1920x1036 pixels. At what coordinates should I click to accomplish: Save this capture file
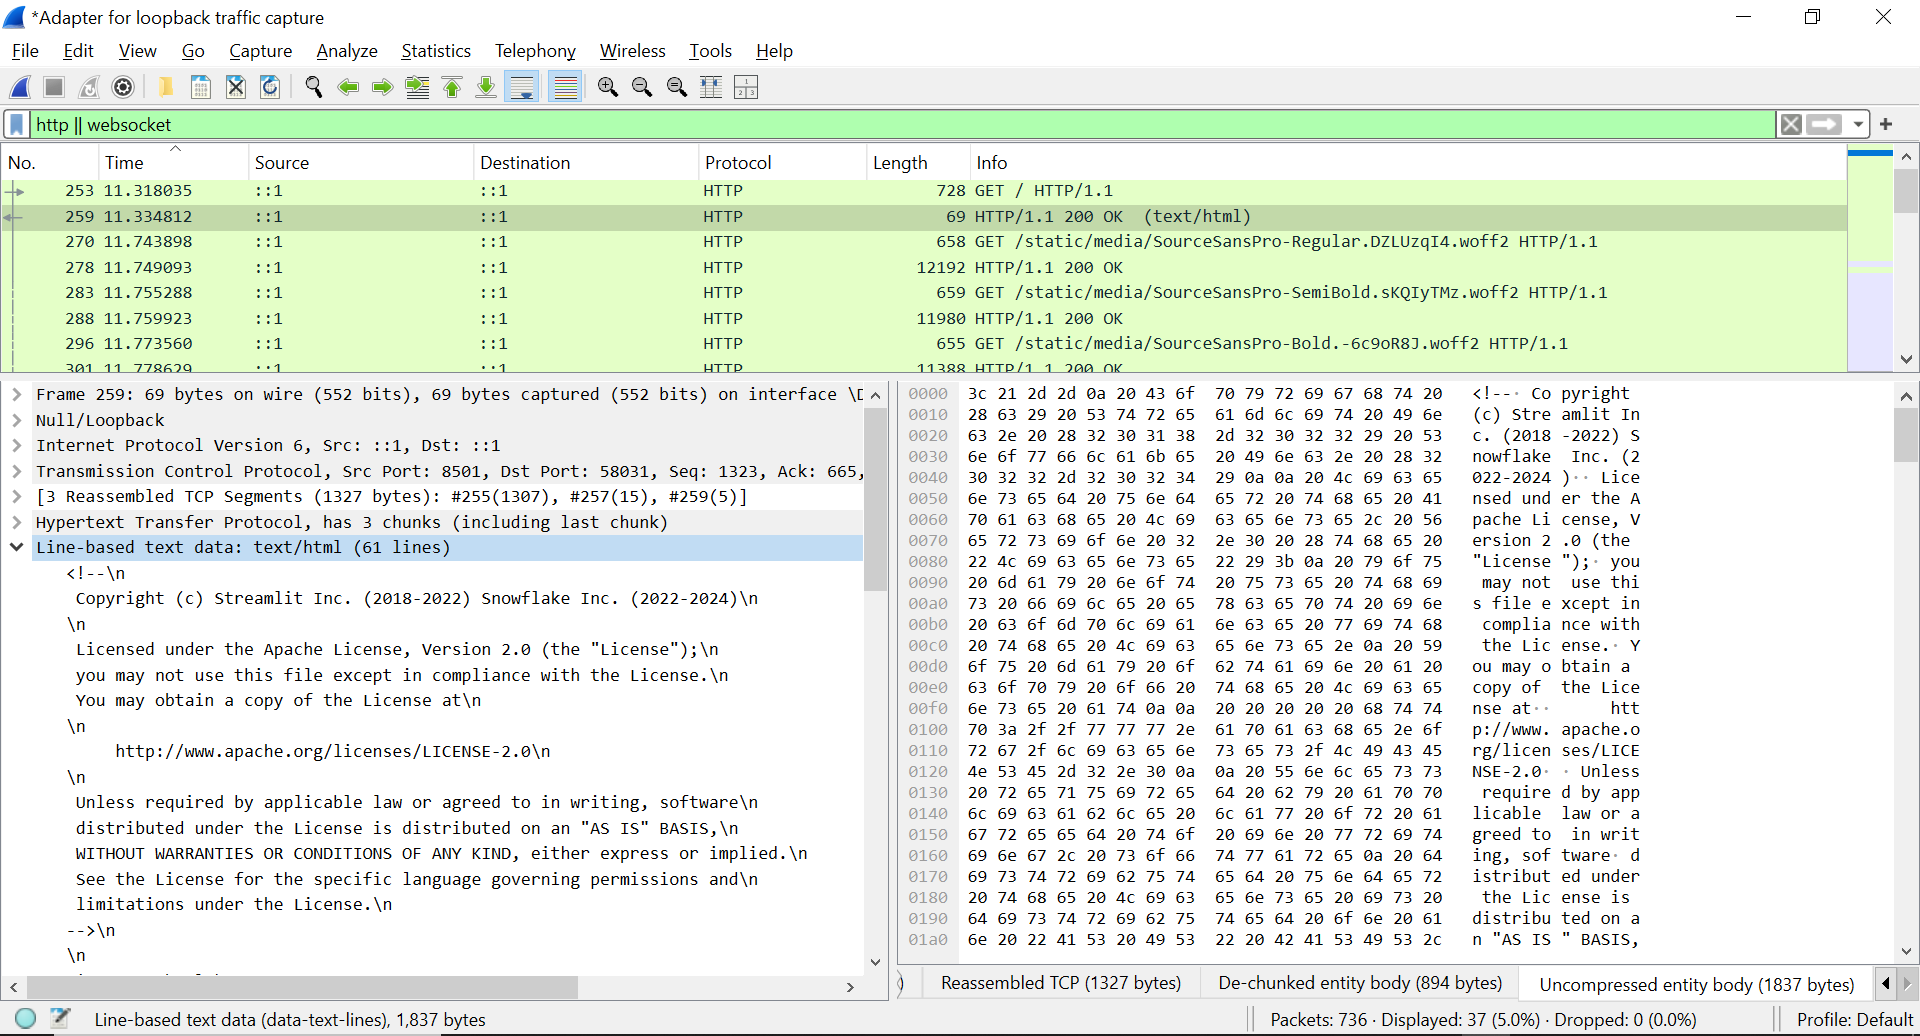coord(201,87)
